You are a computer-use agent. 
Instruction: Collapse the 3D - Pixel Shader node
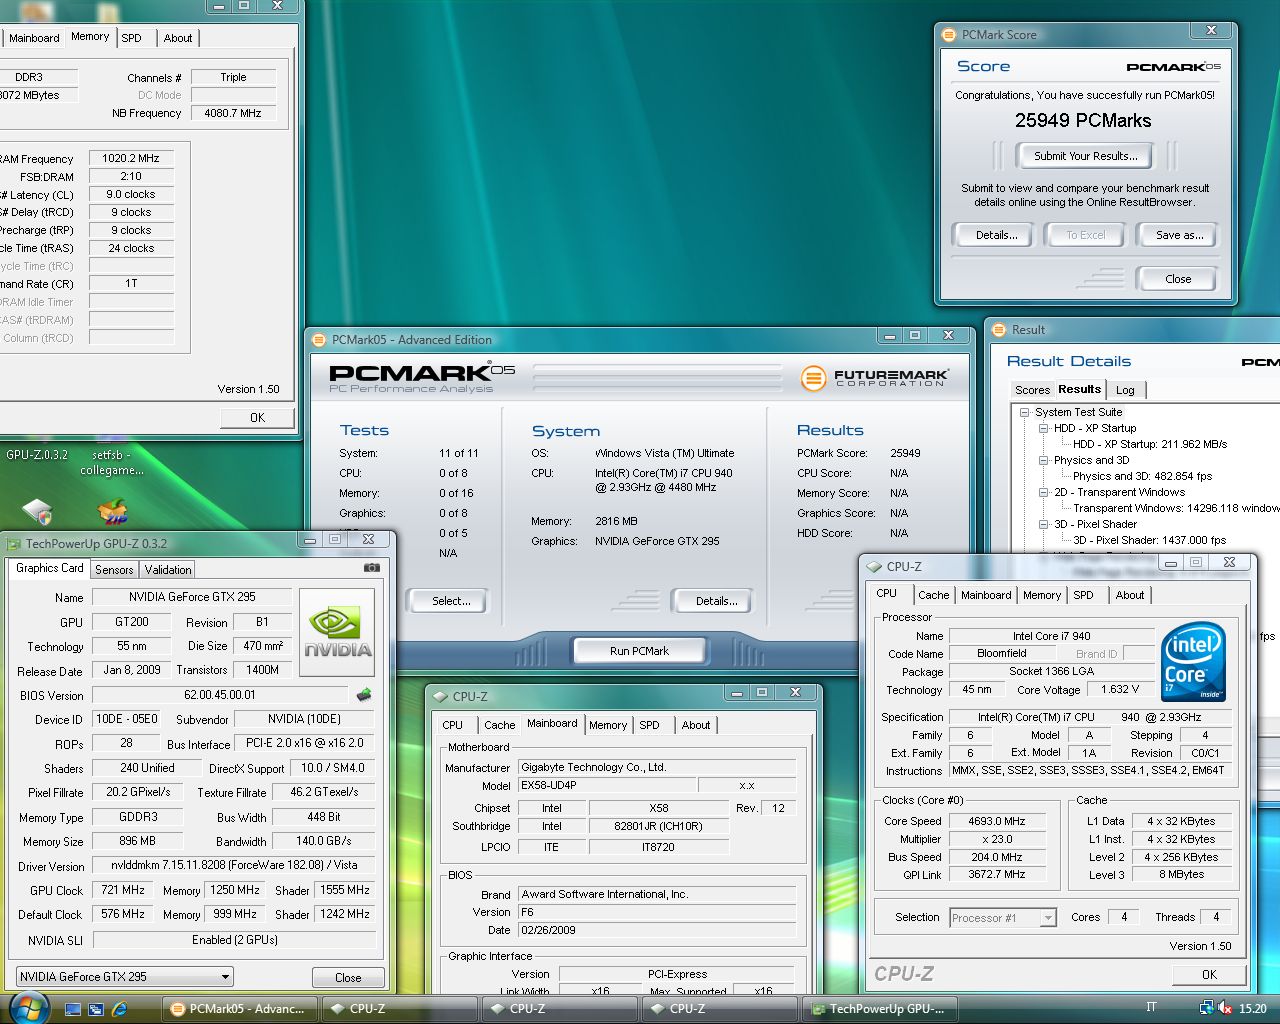[1043, 524]
